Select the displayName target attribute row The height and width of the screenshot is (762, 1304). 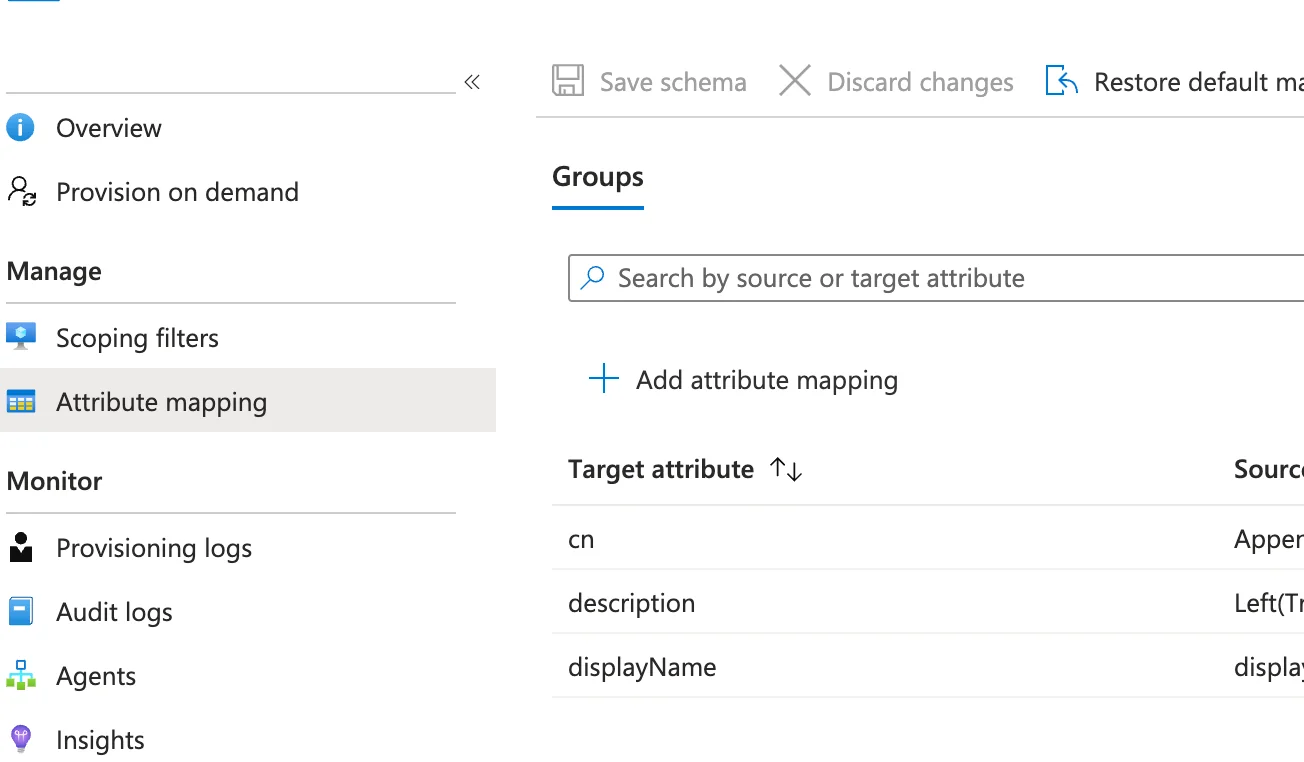(x=928, y=667)
